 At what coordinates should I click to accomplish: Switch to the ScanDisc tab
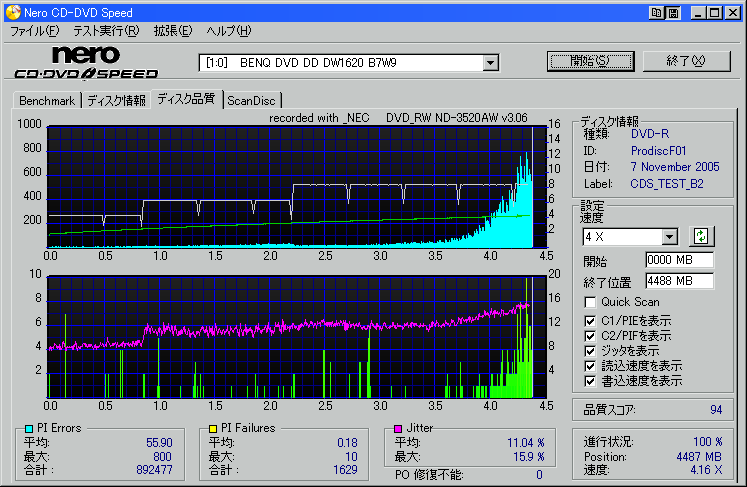pyautogui.click(x=252, y=100)
